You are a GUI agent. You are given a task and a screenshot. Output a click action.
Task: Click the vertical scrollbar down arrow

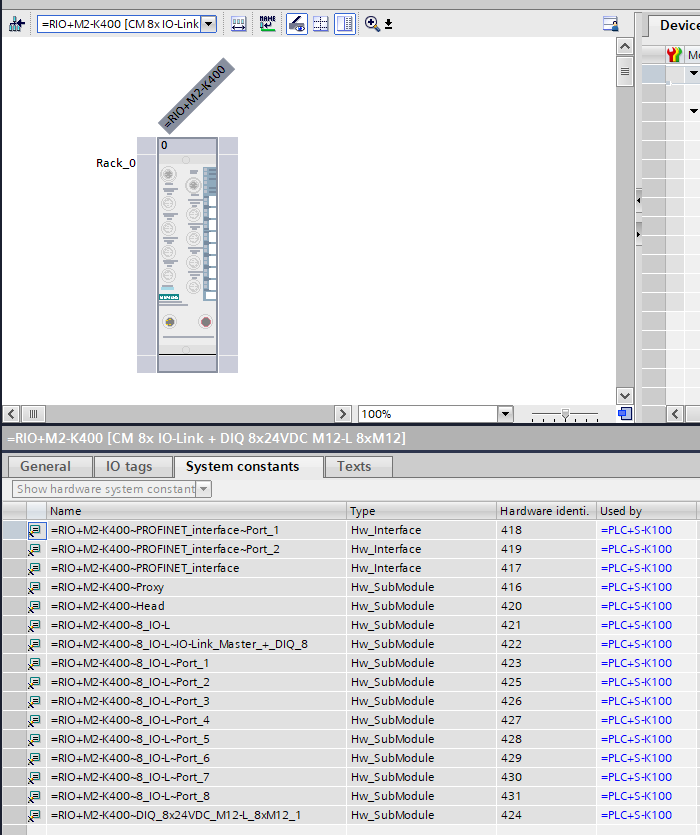pos(625,396)
